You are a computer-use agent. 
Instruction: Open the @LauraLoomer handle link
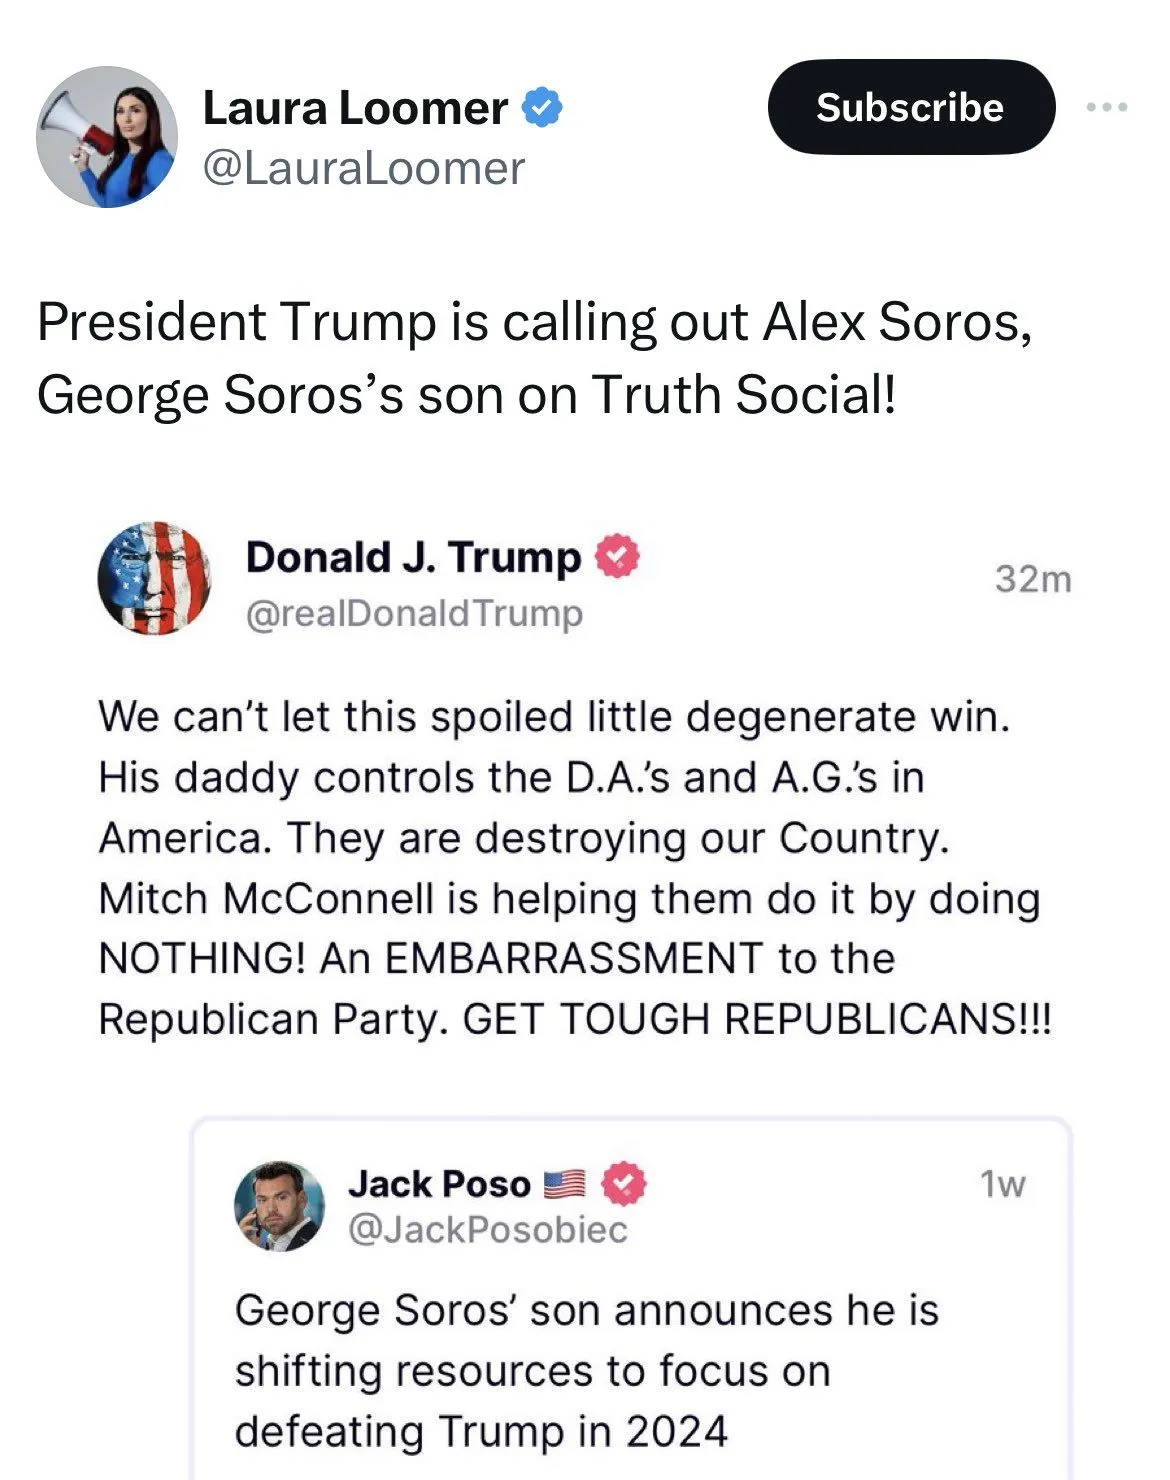pyautogui.click(x=363, y=168)
